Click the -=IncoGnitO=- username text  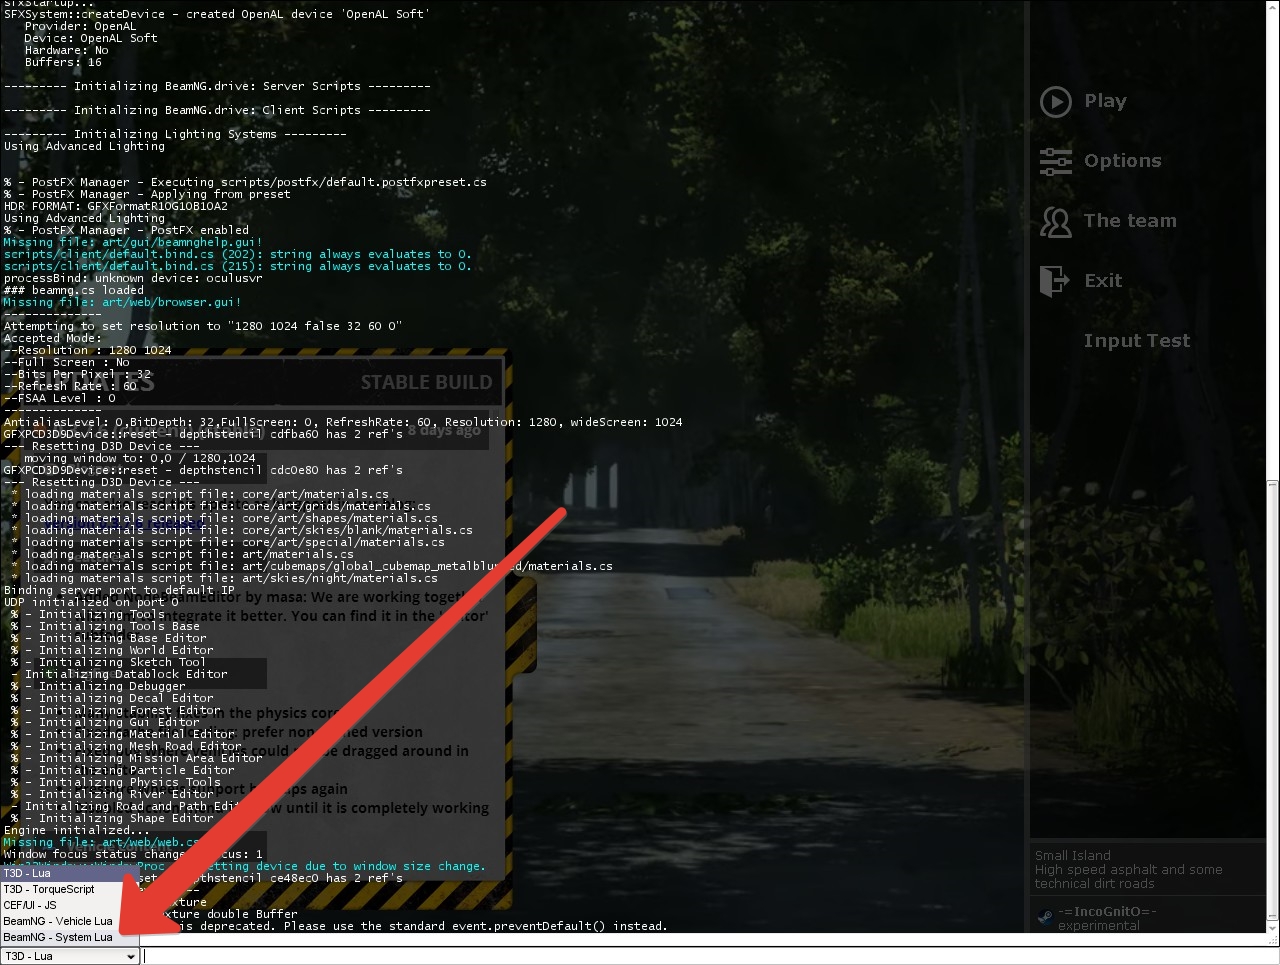click(x=1107, y=911)
